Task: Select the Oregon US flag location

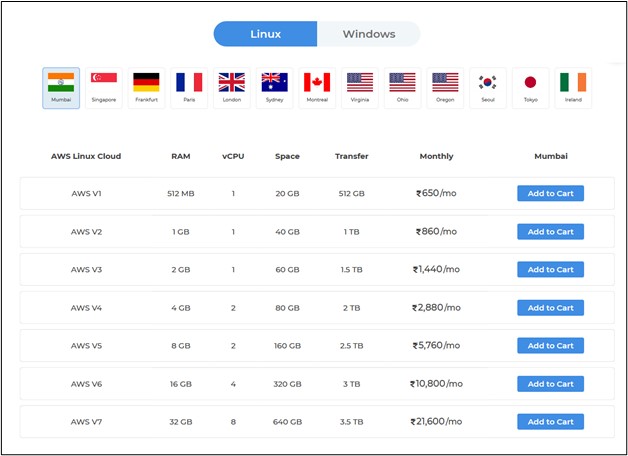Action: 445,88
